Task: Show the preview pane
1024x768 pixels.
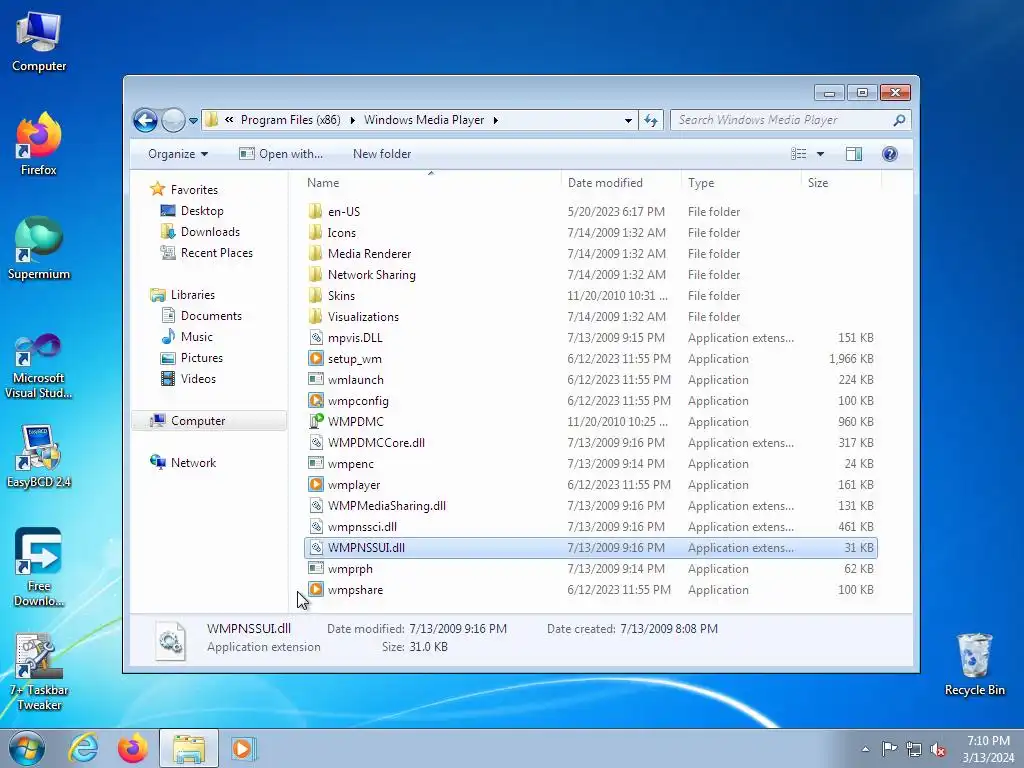Action: click(854, 154)
